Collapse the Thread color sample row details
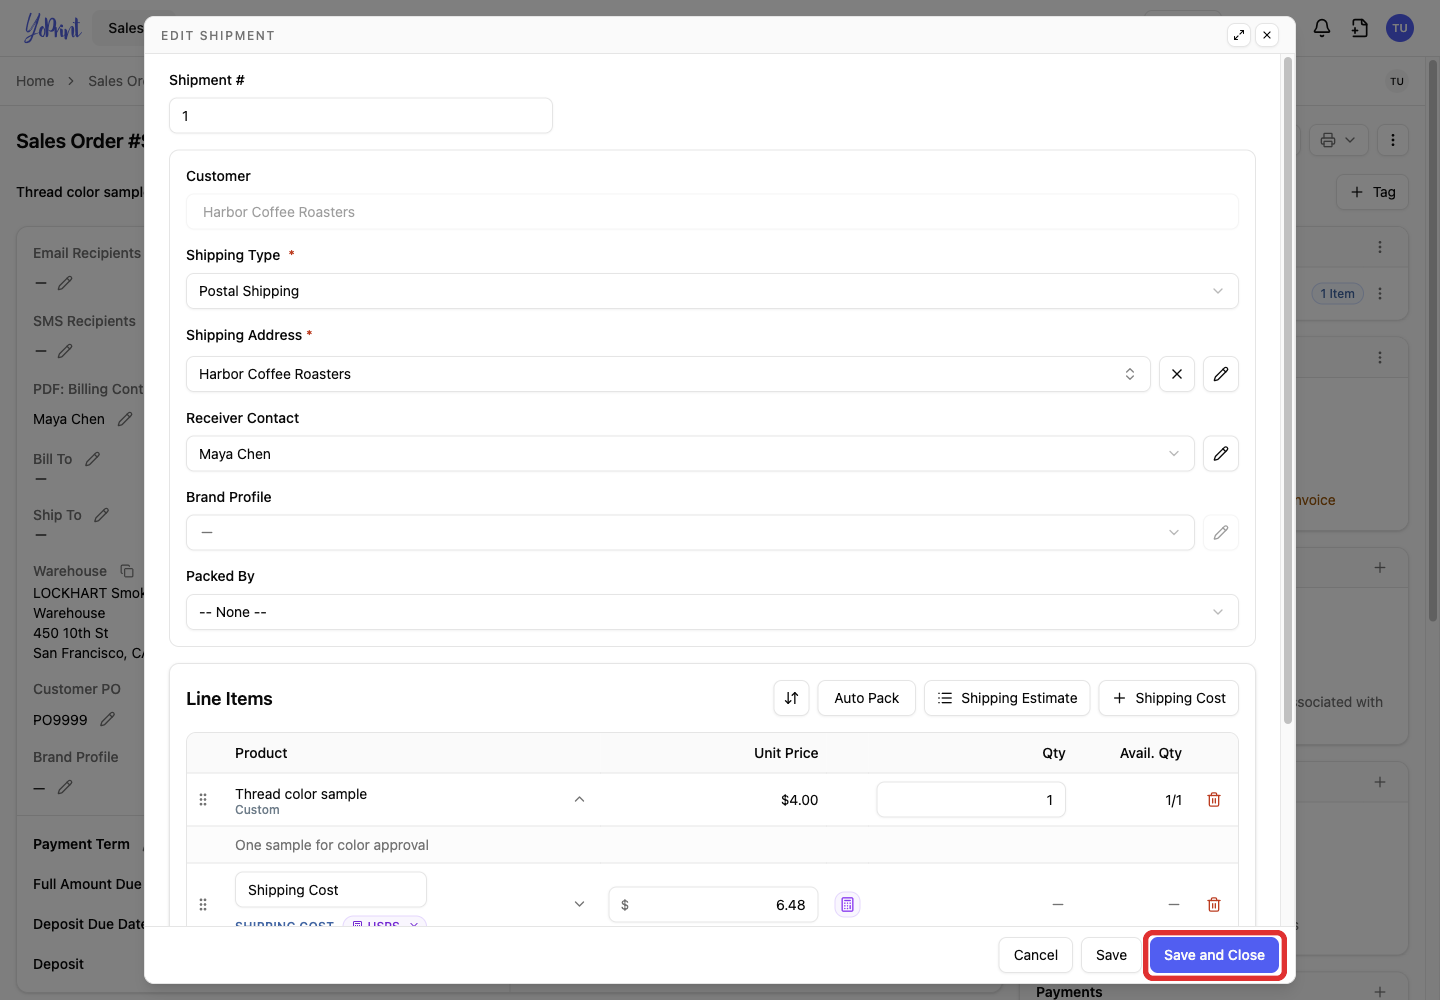1440x1000 pixels. (x=579, y=800)
